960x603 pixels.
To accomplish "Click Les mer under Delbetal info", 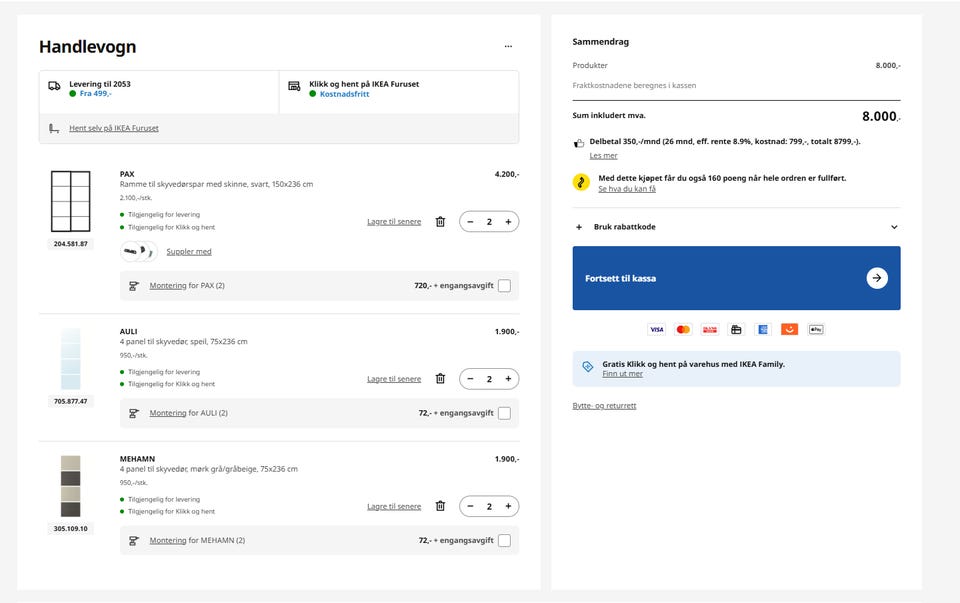I will pyautogui.click(x=603, y=156).
